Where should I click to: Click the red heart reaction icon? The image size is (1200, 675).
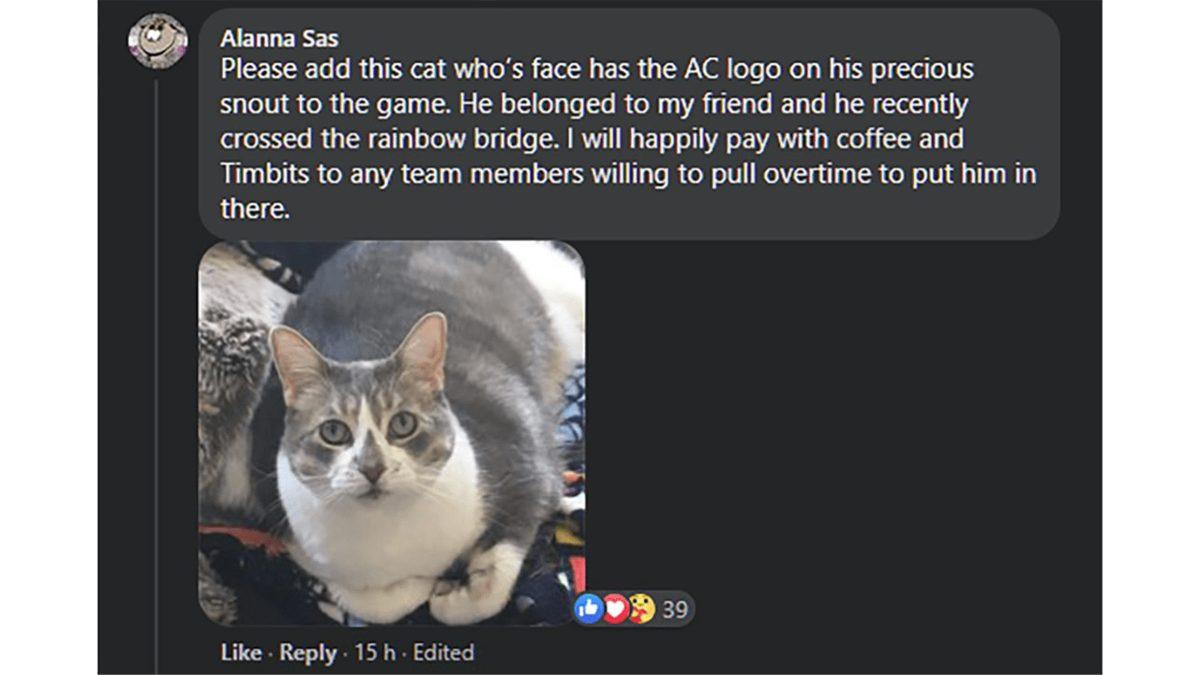(x=614, y=608)
